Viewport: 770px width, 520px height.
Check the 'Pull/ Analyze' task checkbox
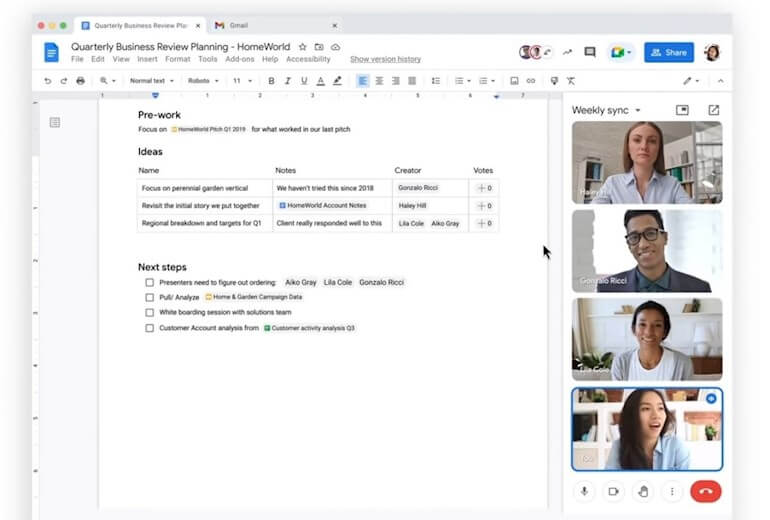pos(149,298)
